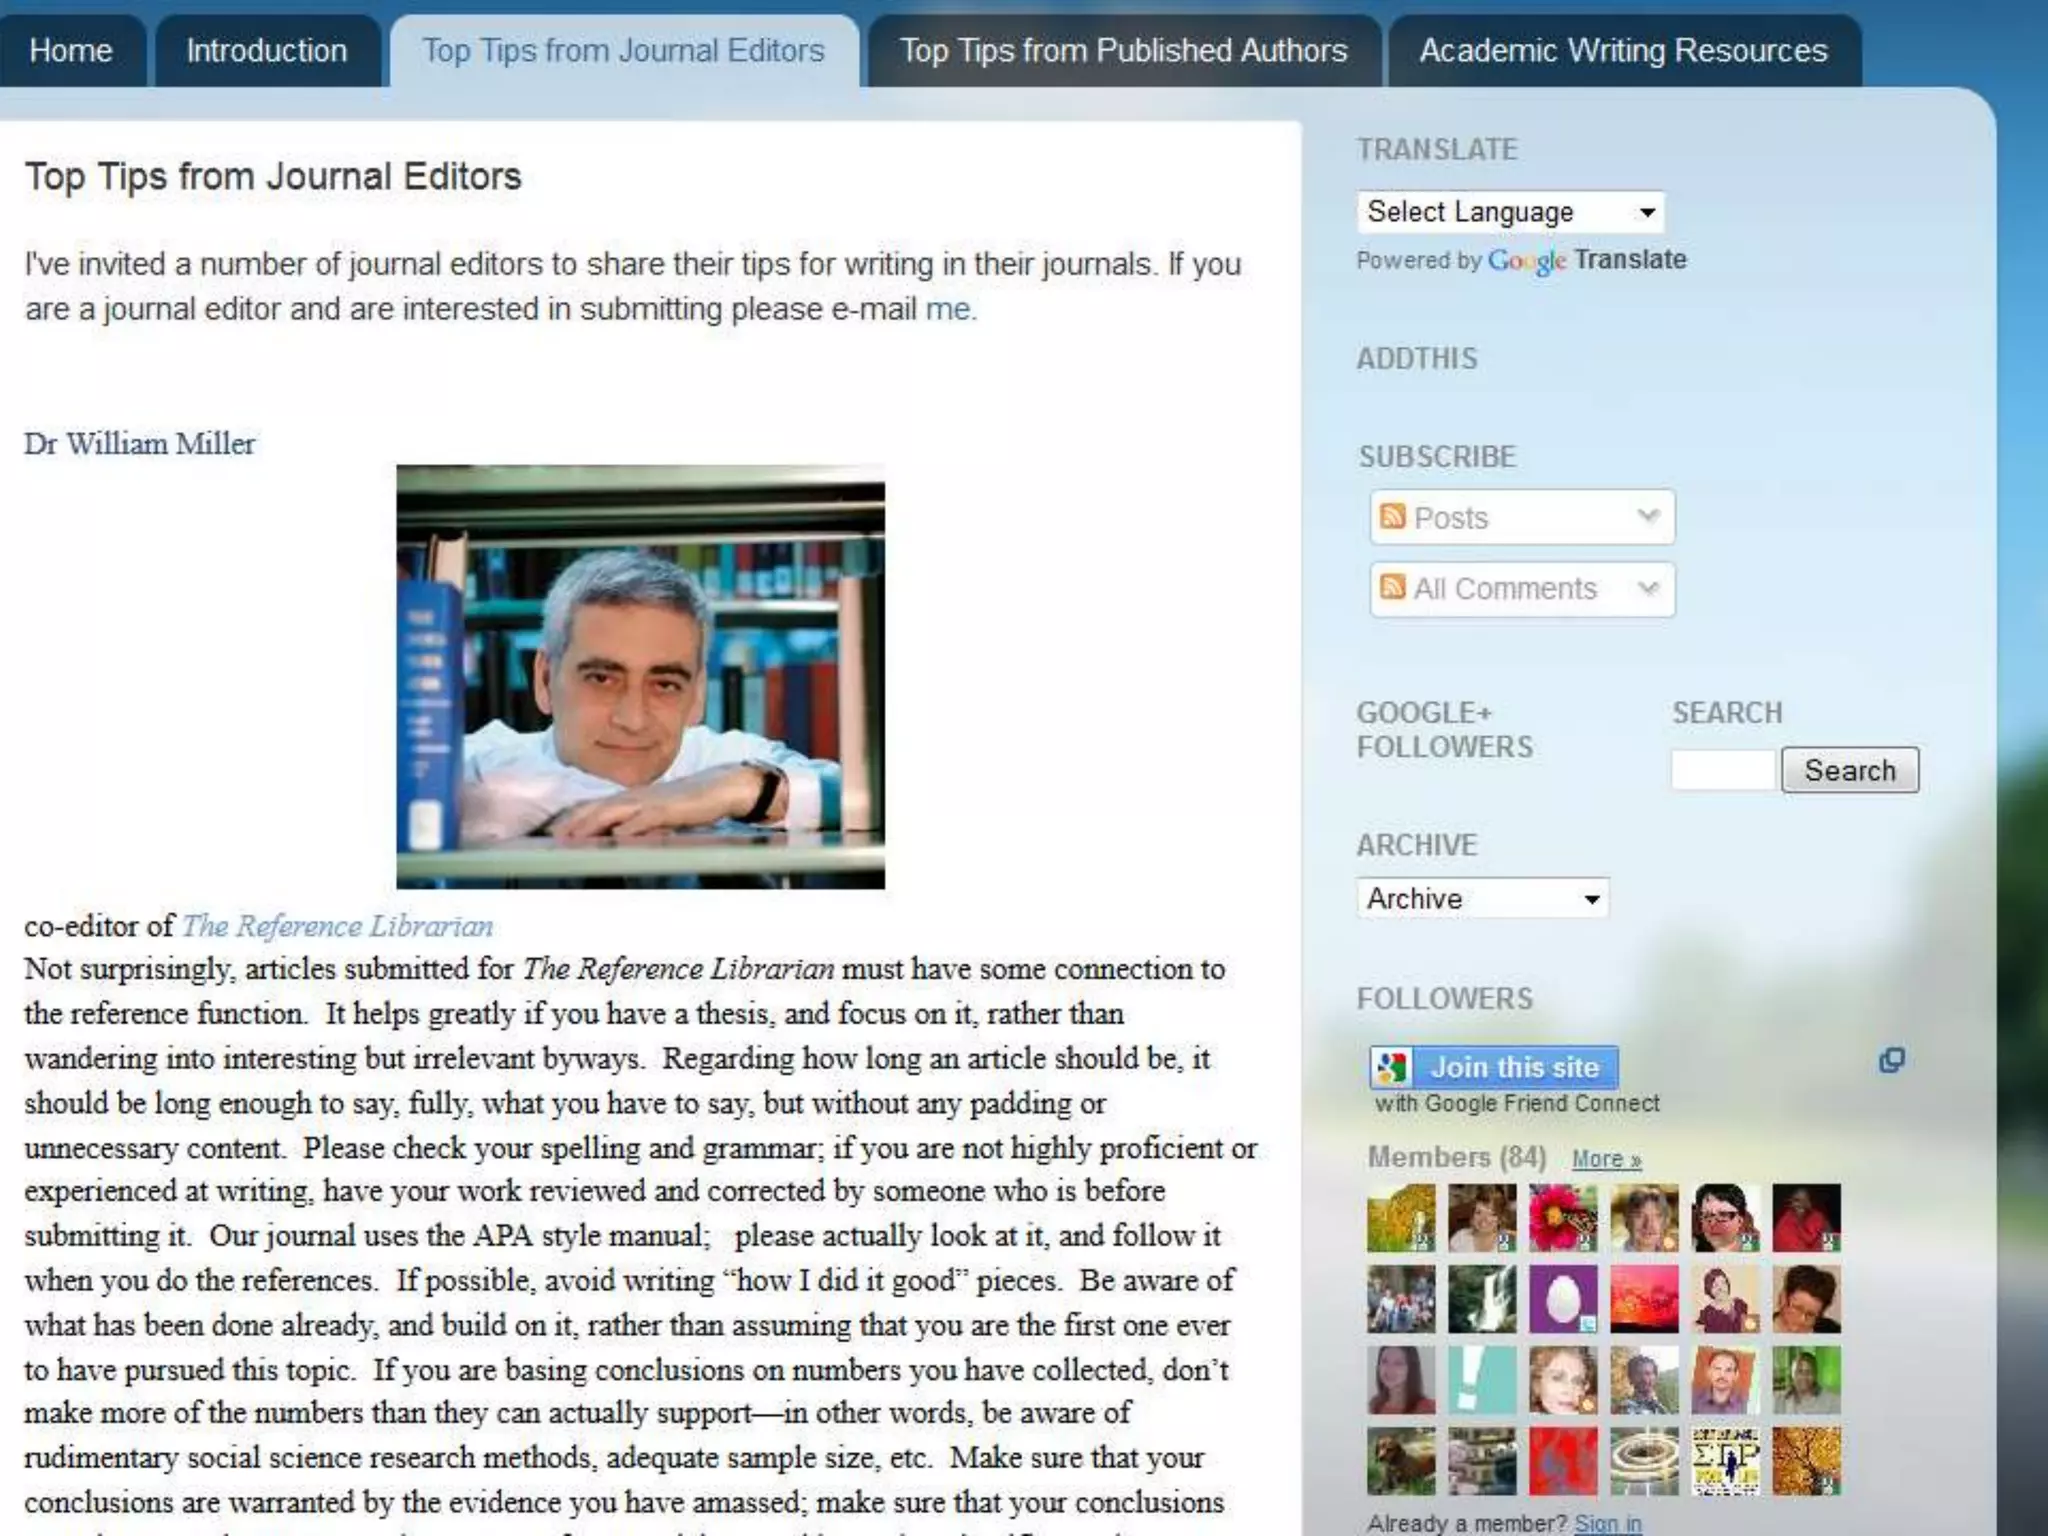Click the All Comments RSS feed icon
The width and height of the screenshot is (2048, 1536).
point(1392,587)
